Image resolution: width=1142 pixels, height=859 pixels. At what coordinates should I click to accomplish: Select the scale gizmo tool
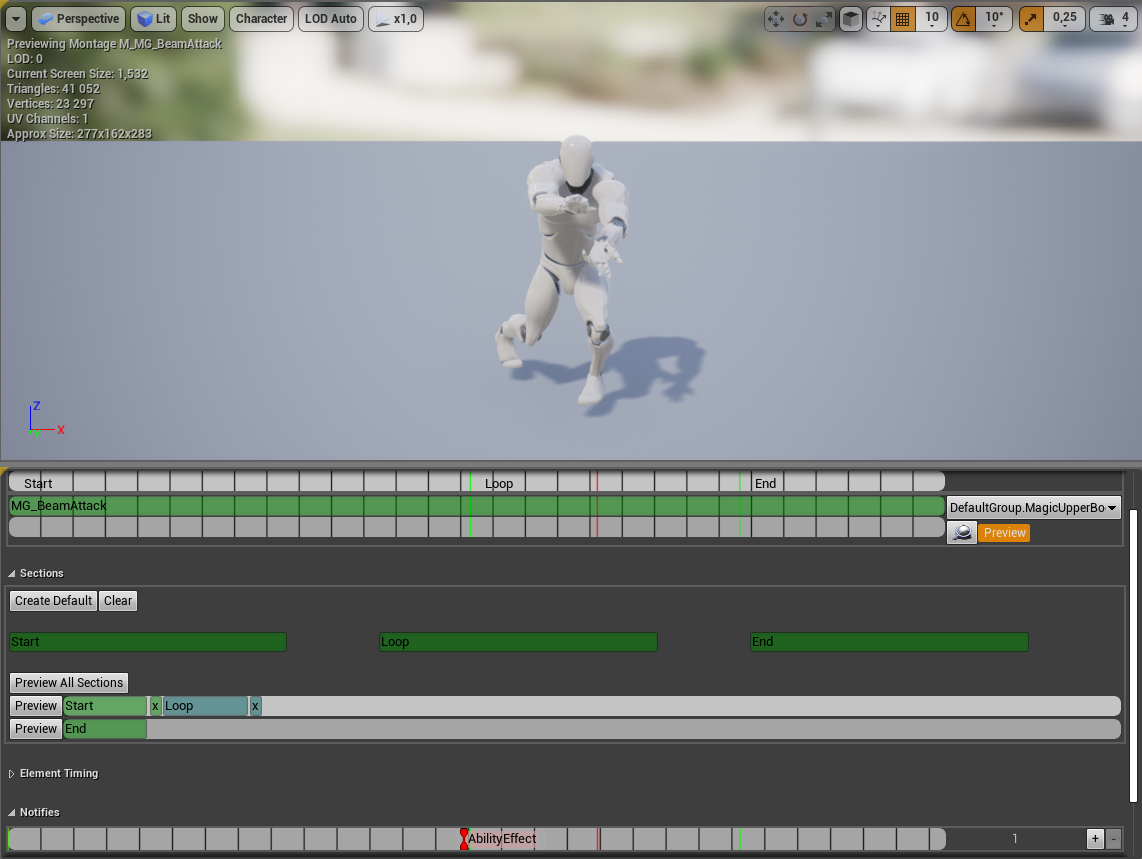point(823,19)
